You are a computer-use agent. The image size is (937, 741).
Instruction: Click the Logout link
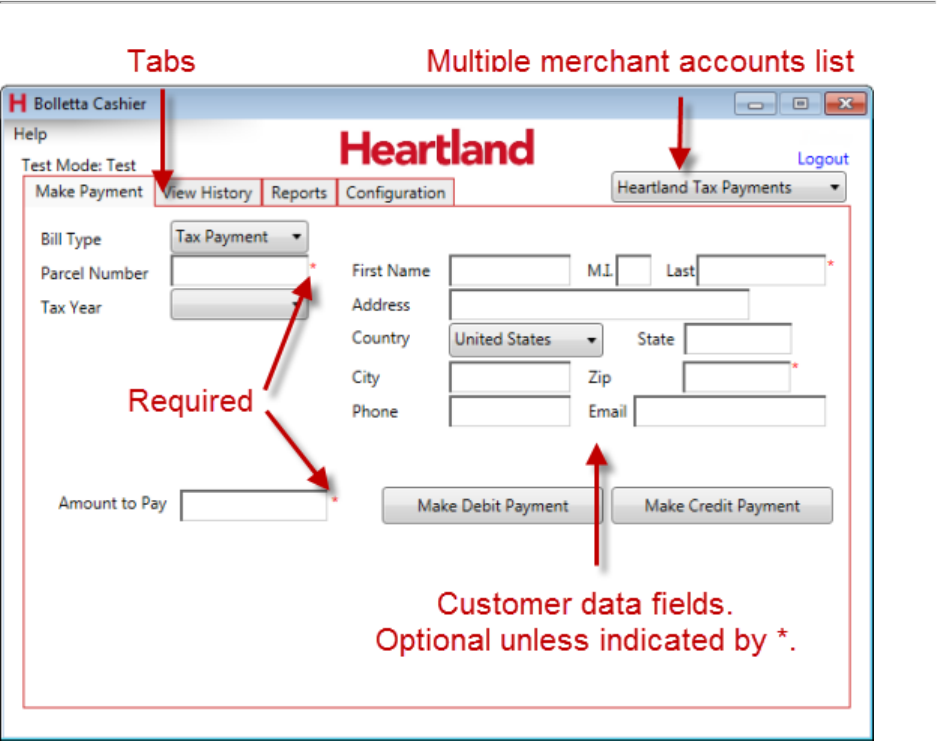coord(823,158)
